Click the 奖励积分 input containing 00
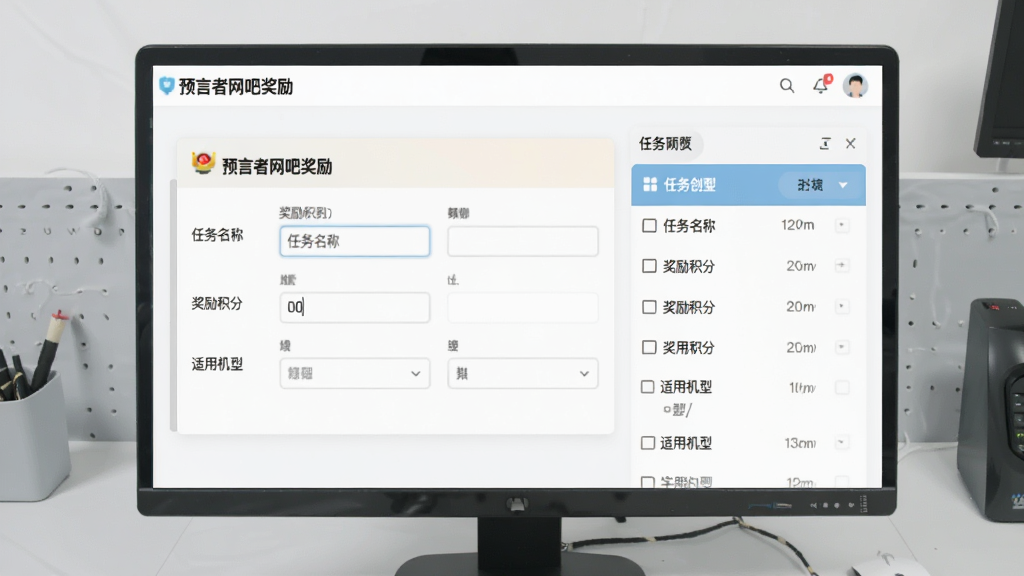This screenshot has width=1024, height=576. point(355,308)
